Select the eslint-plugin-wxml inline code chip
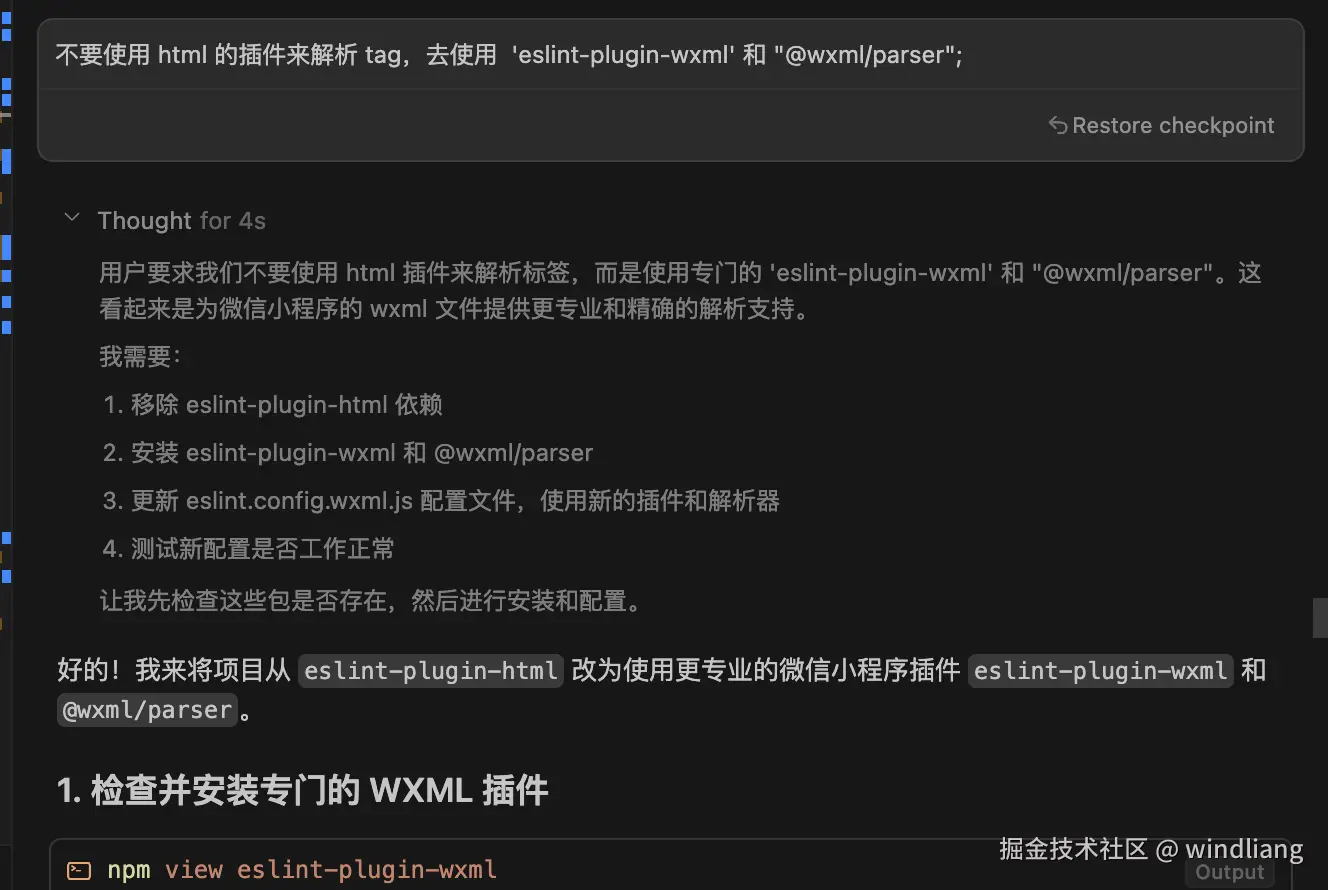 coord(1101,670)
